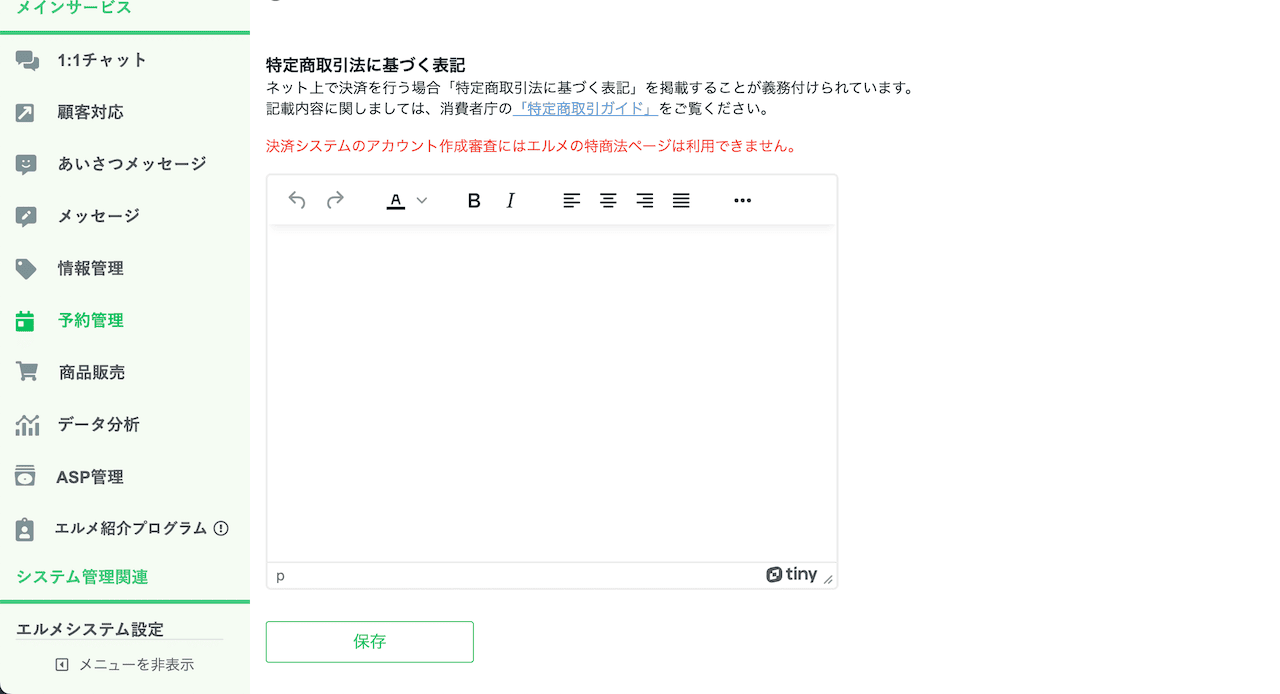
Task: Click the ASP管理 wallet icon
Action: (x=25, y=476)
